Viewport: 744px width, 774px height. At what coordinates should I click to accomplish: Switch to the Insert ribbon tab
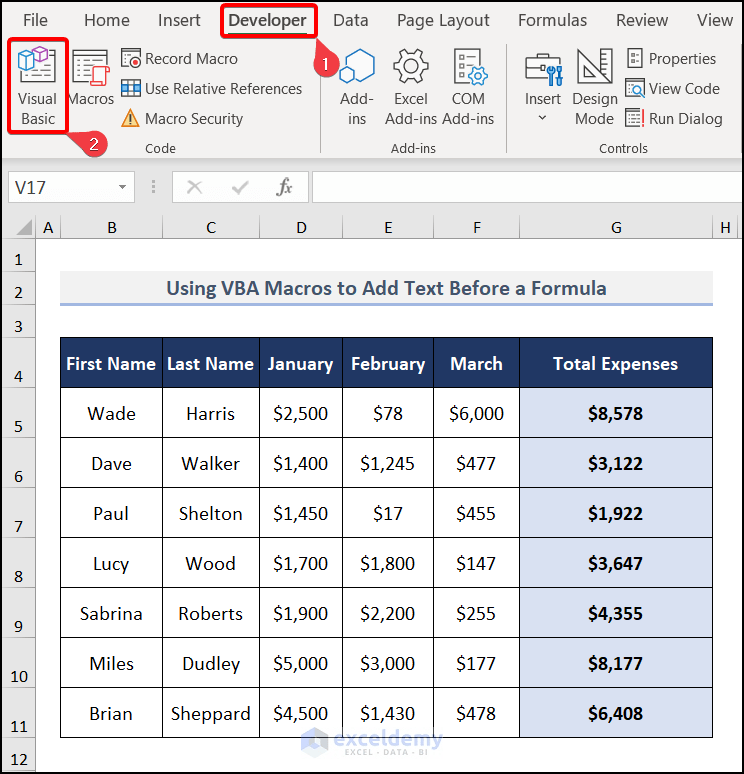coord(179,20)
